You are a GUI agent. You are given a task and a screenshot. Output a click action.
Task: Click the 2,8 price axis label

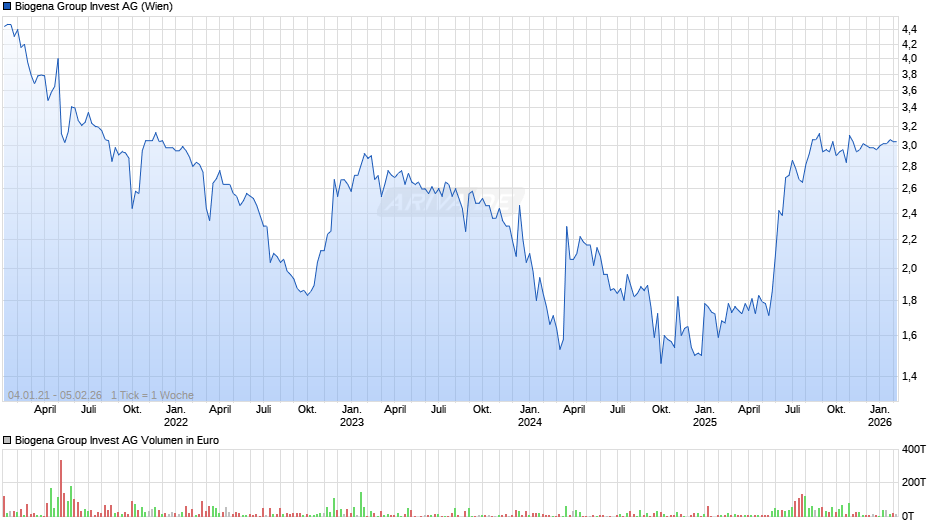909,166
